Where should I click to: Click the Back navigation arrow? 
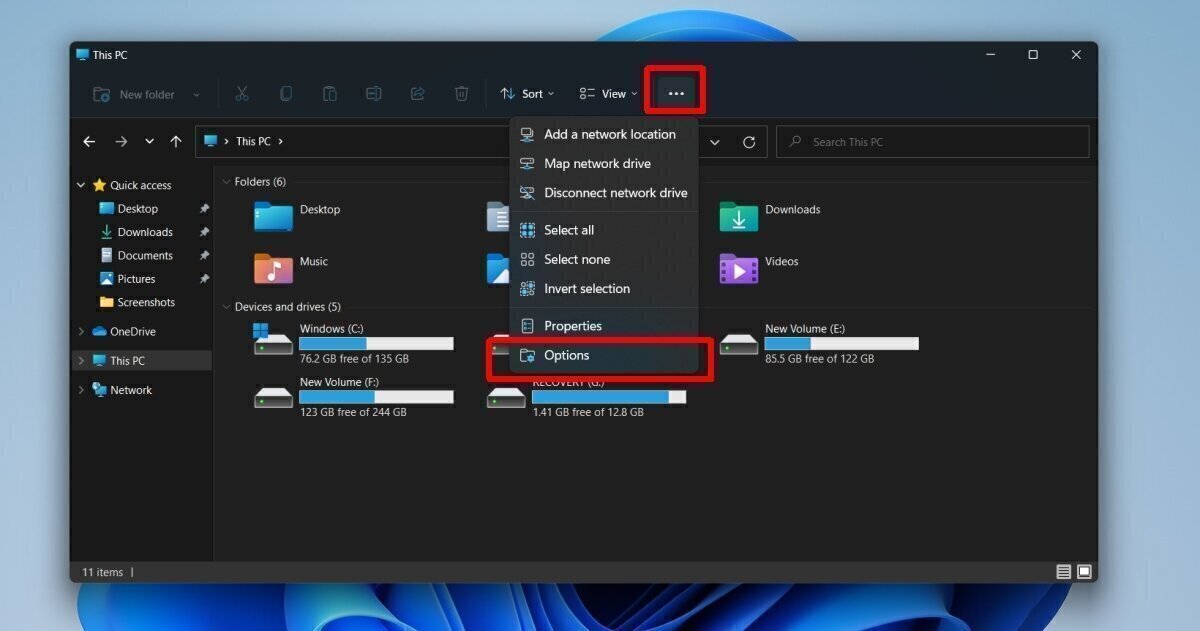point(89,141)
